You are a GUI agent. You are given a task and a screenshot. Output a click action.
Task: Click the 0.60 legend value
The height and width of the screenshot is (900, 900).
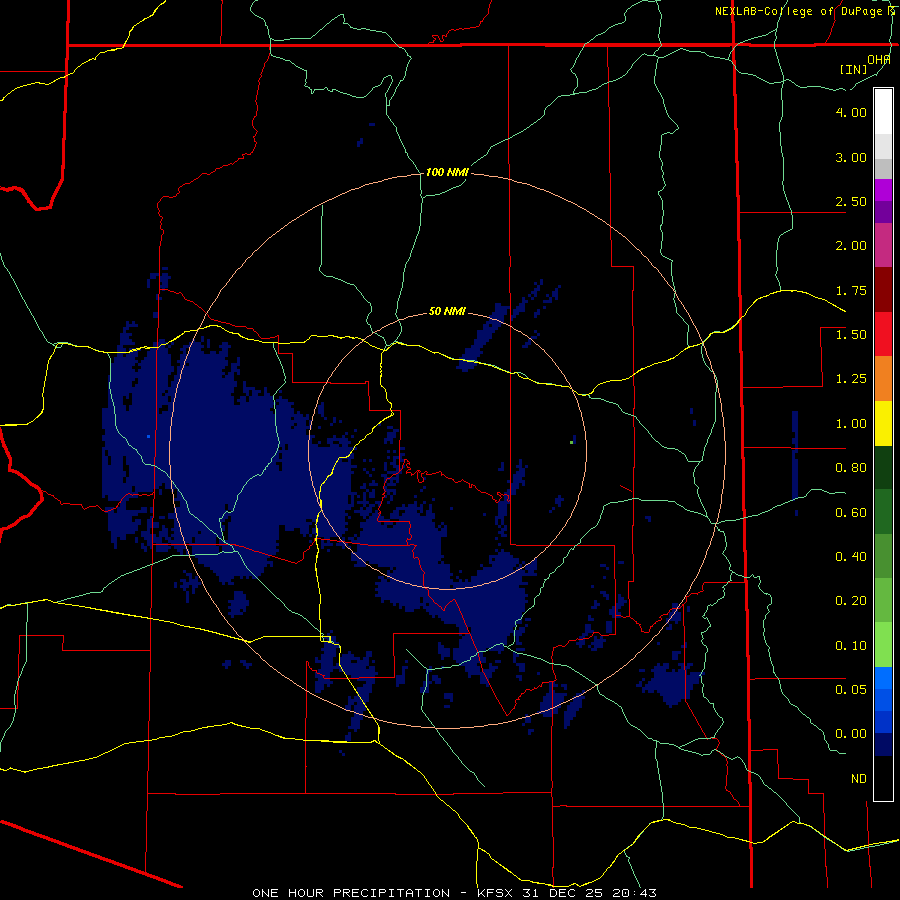[851, 513]
